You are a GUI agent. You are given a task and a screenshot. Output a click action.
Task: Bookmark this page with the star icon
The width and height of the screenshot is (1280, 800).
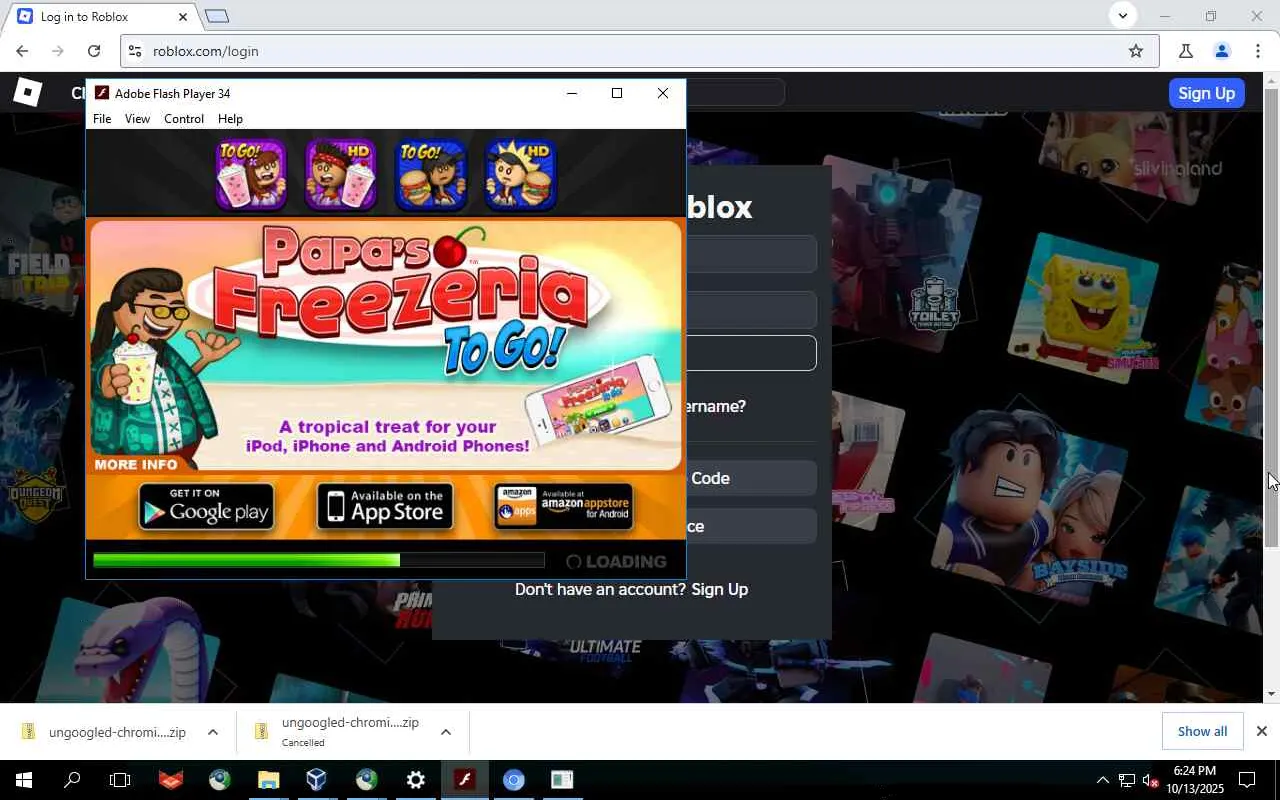coord(1136,51)
